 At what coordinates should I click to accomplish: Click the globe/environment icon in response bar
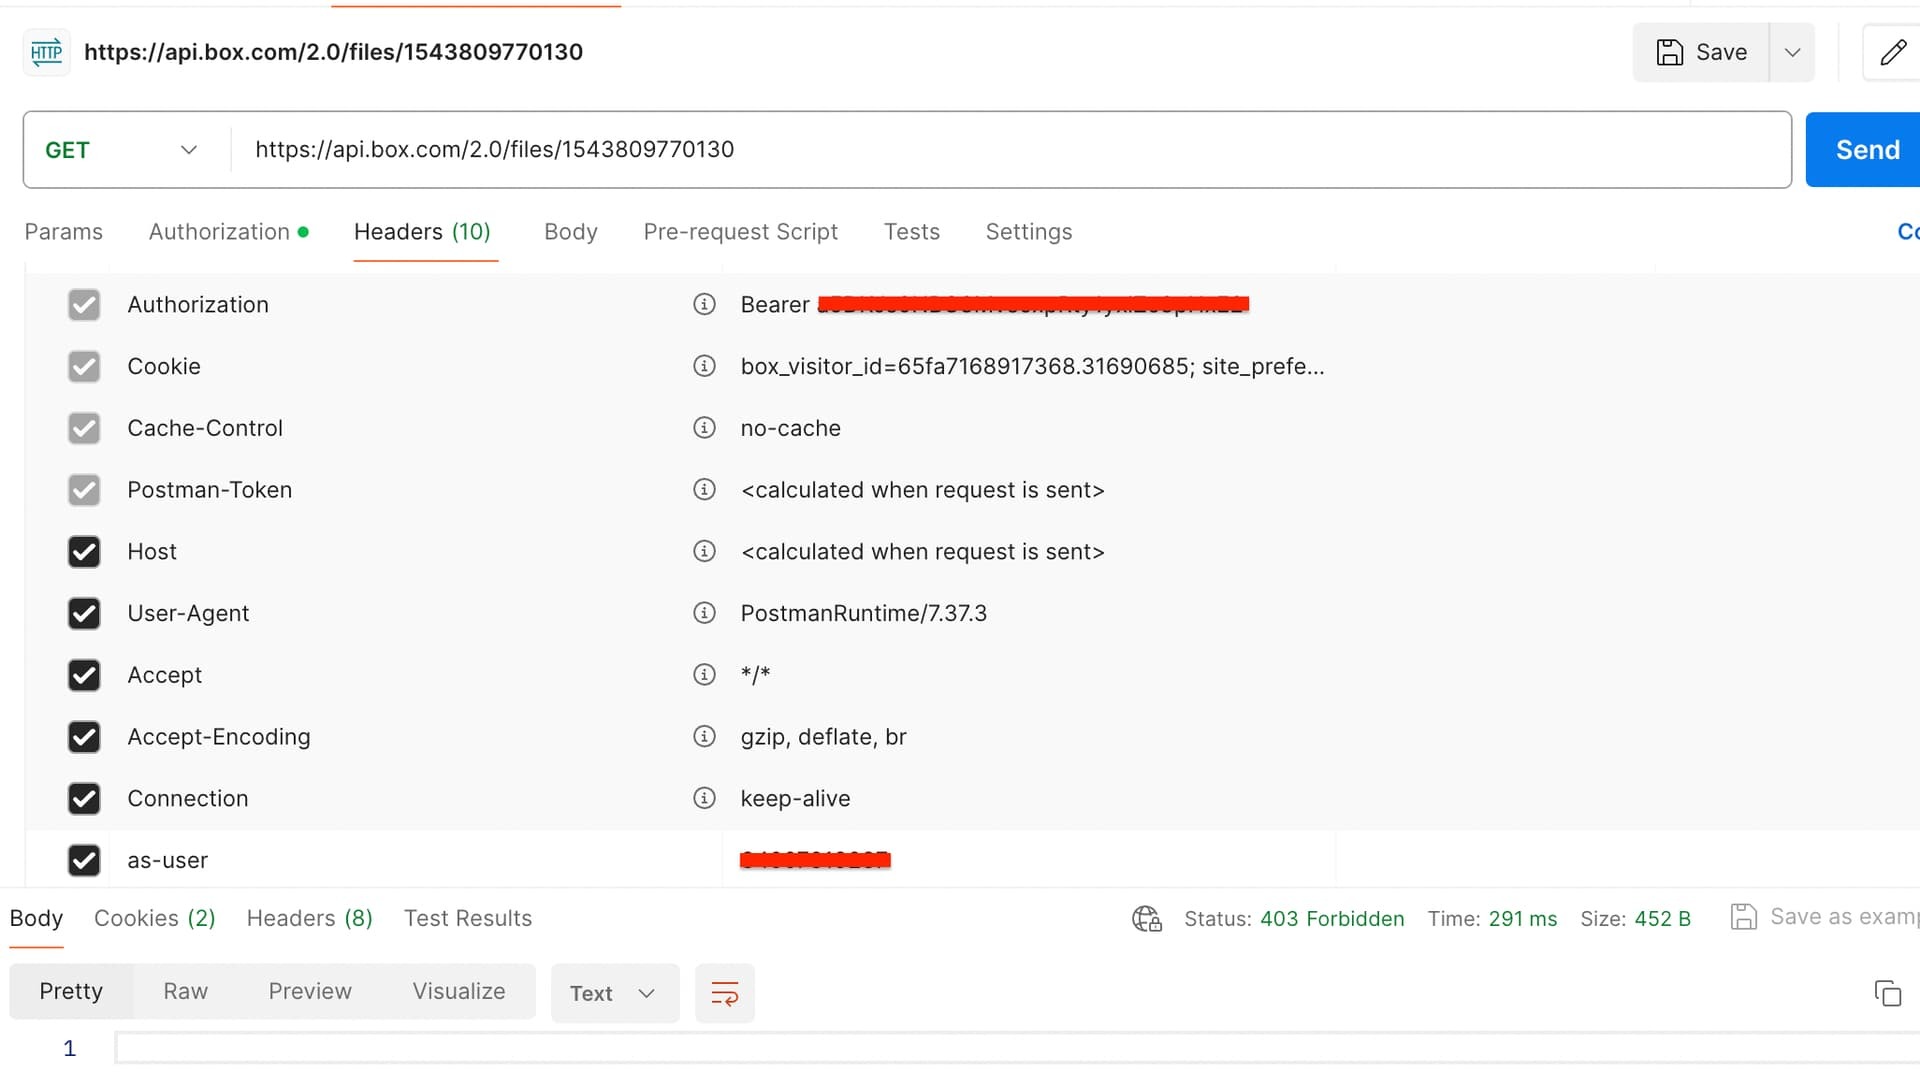click(1145, 918)
